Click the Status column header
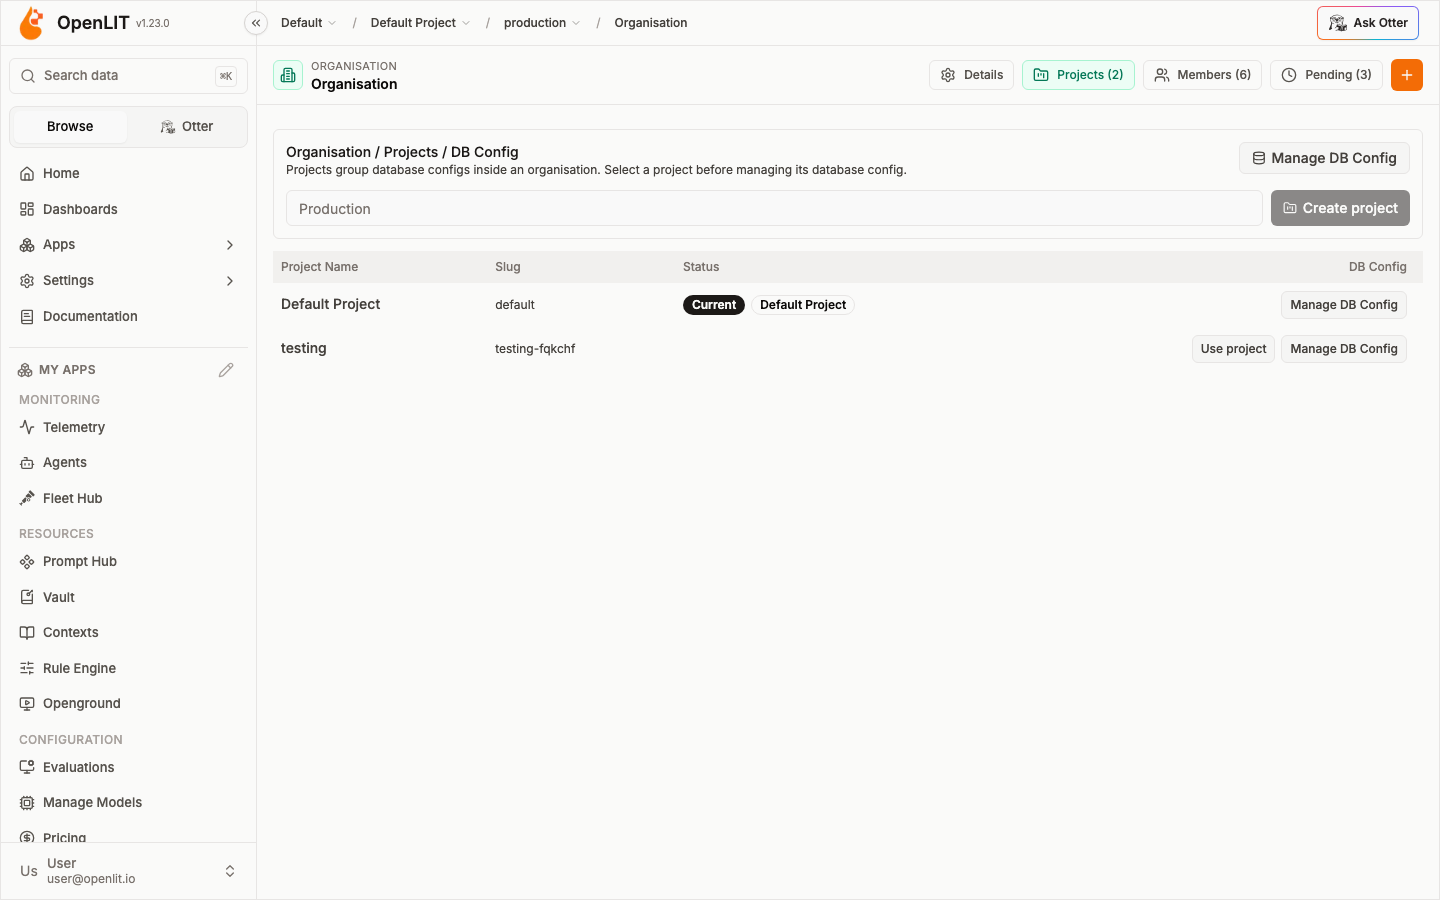The width and height of the screenshot is (1440, 900). [701, 267]
